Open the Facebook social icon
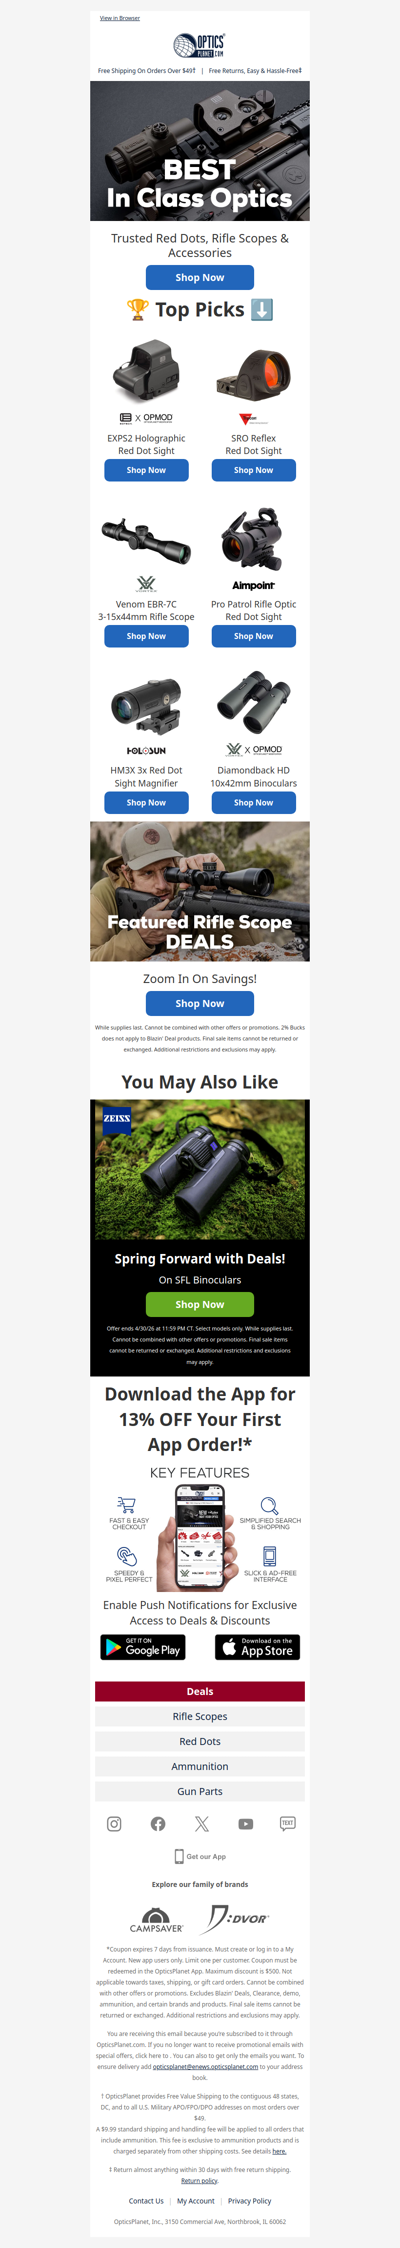This screenshot has height=2248, width=400. pyautogui.click(x=158, y=1824)
